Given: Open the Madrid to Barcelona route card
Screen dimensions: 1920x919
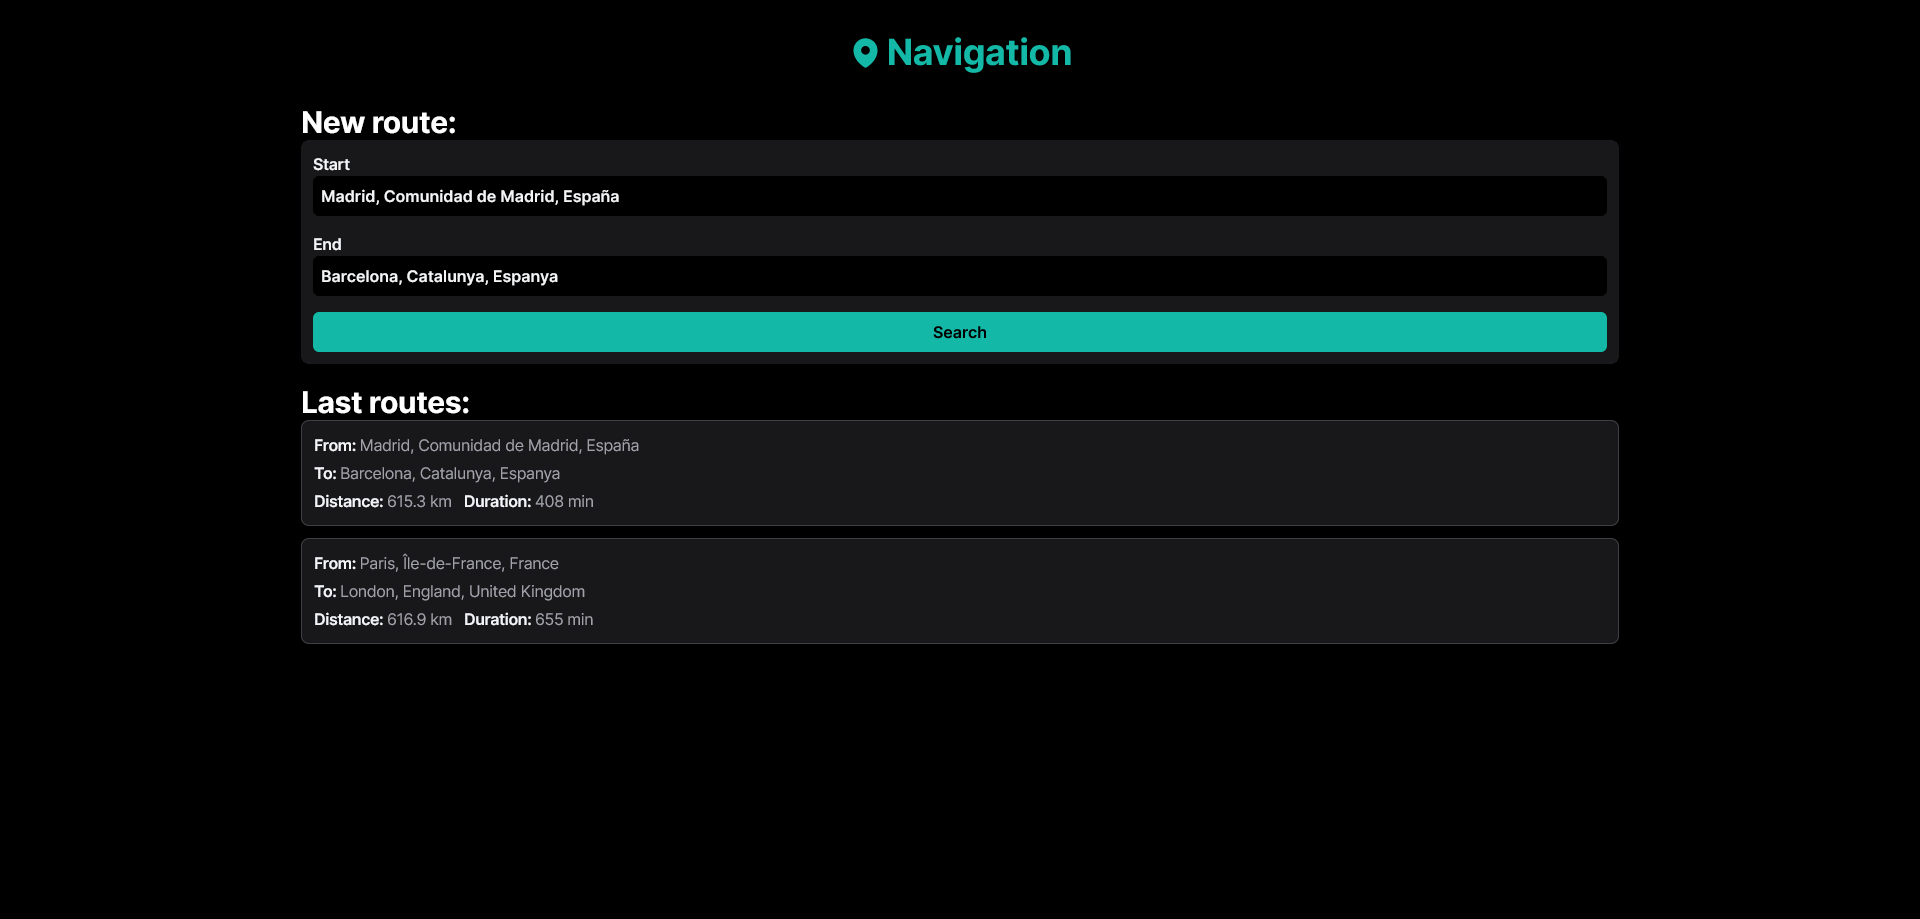Looking at the screenshot, I should (x=959, y=473).
